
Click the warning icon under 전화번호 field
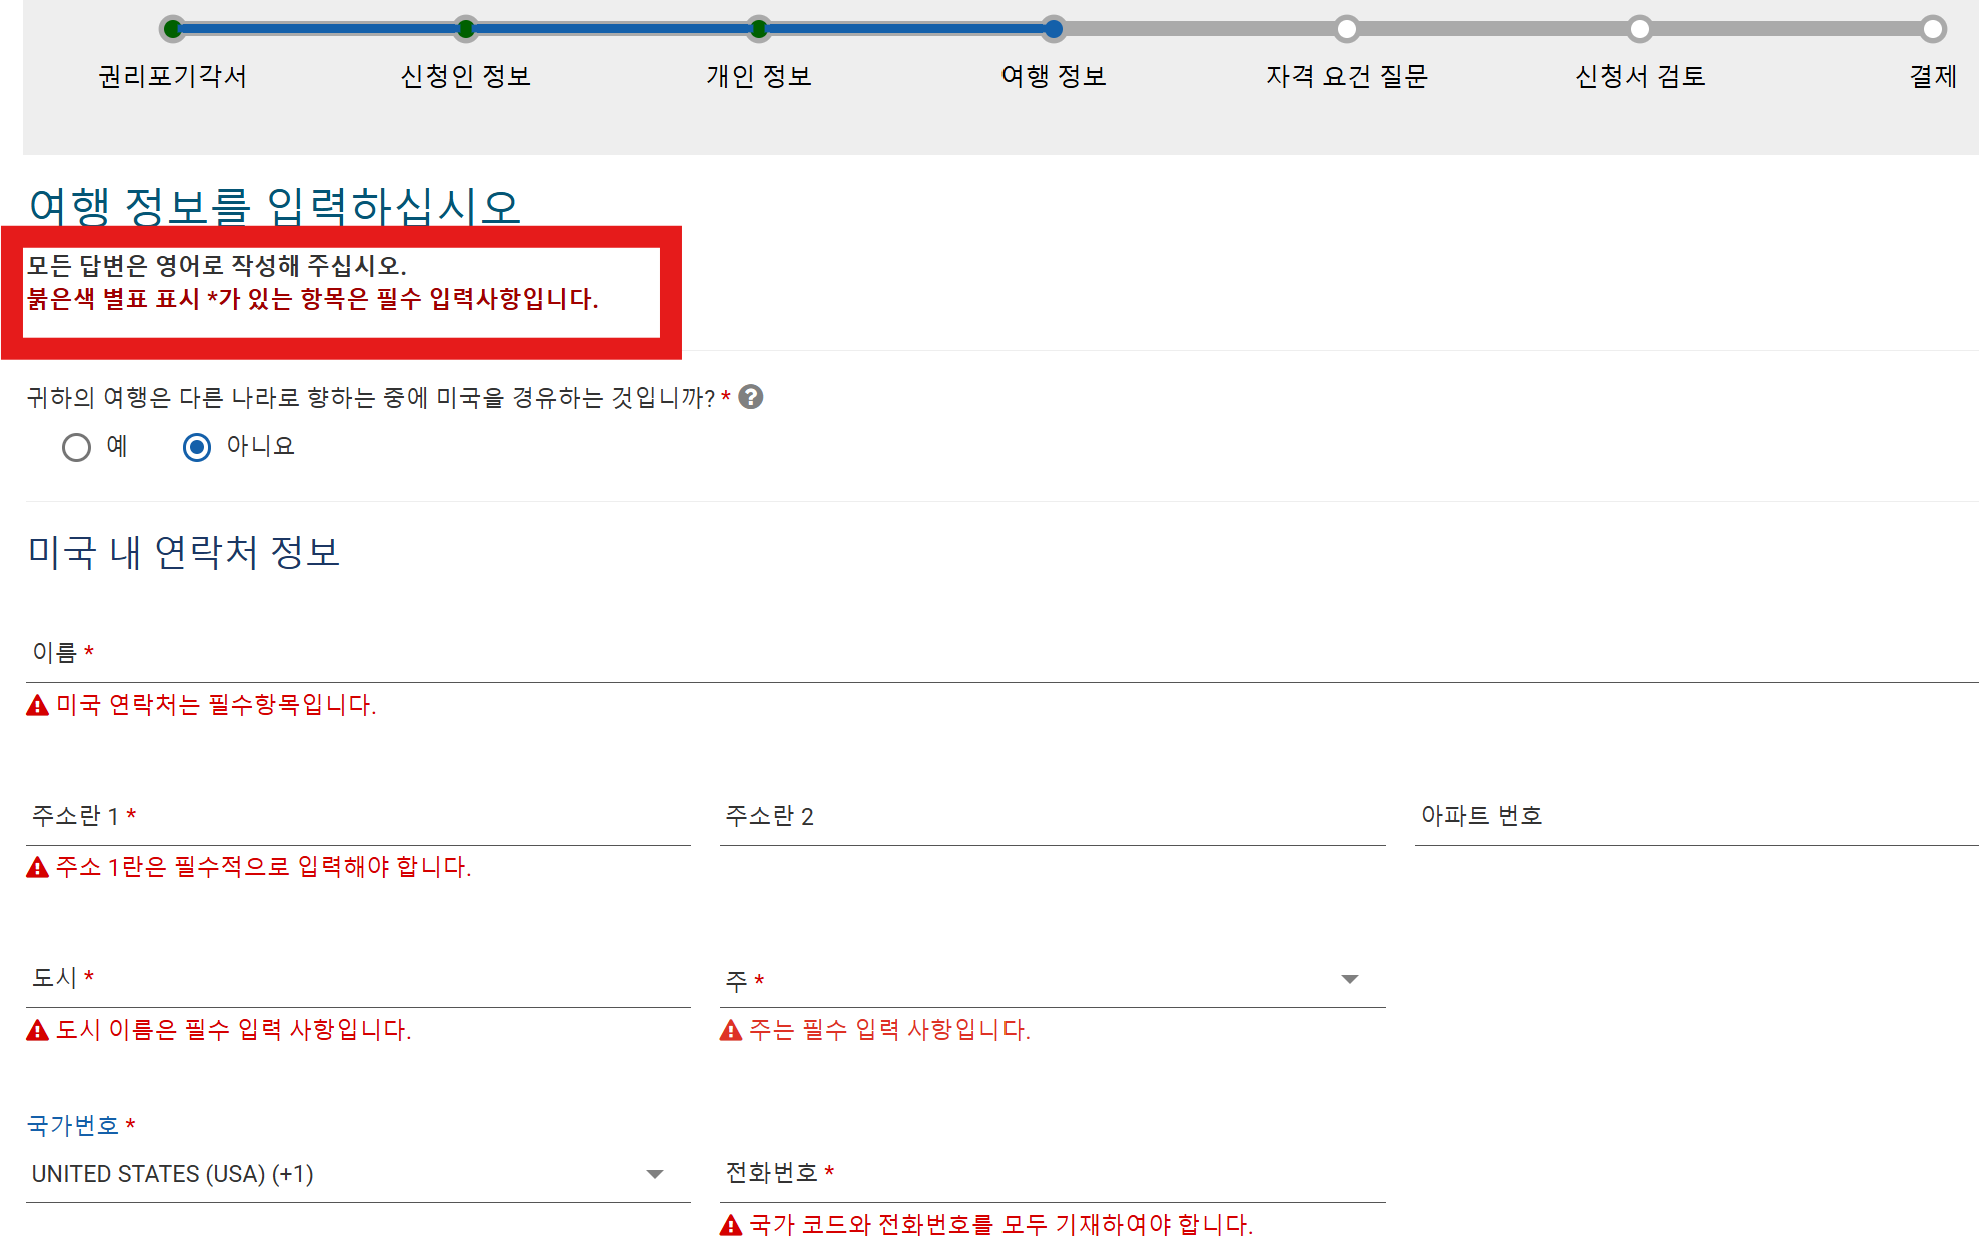coord(730,1224)
